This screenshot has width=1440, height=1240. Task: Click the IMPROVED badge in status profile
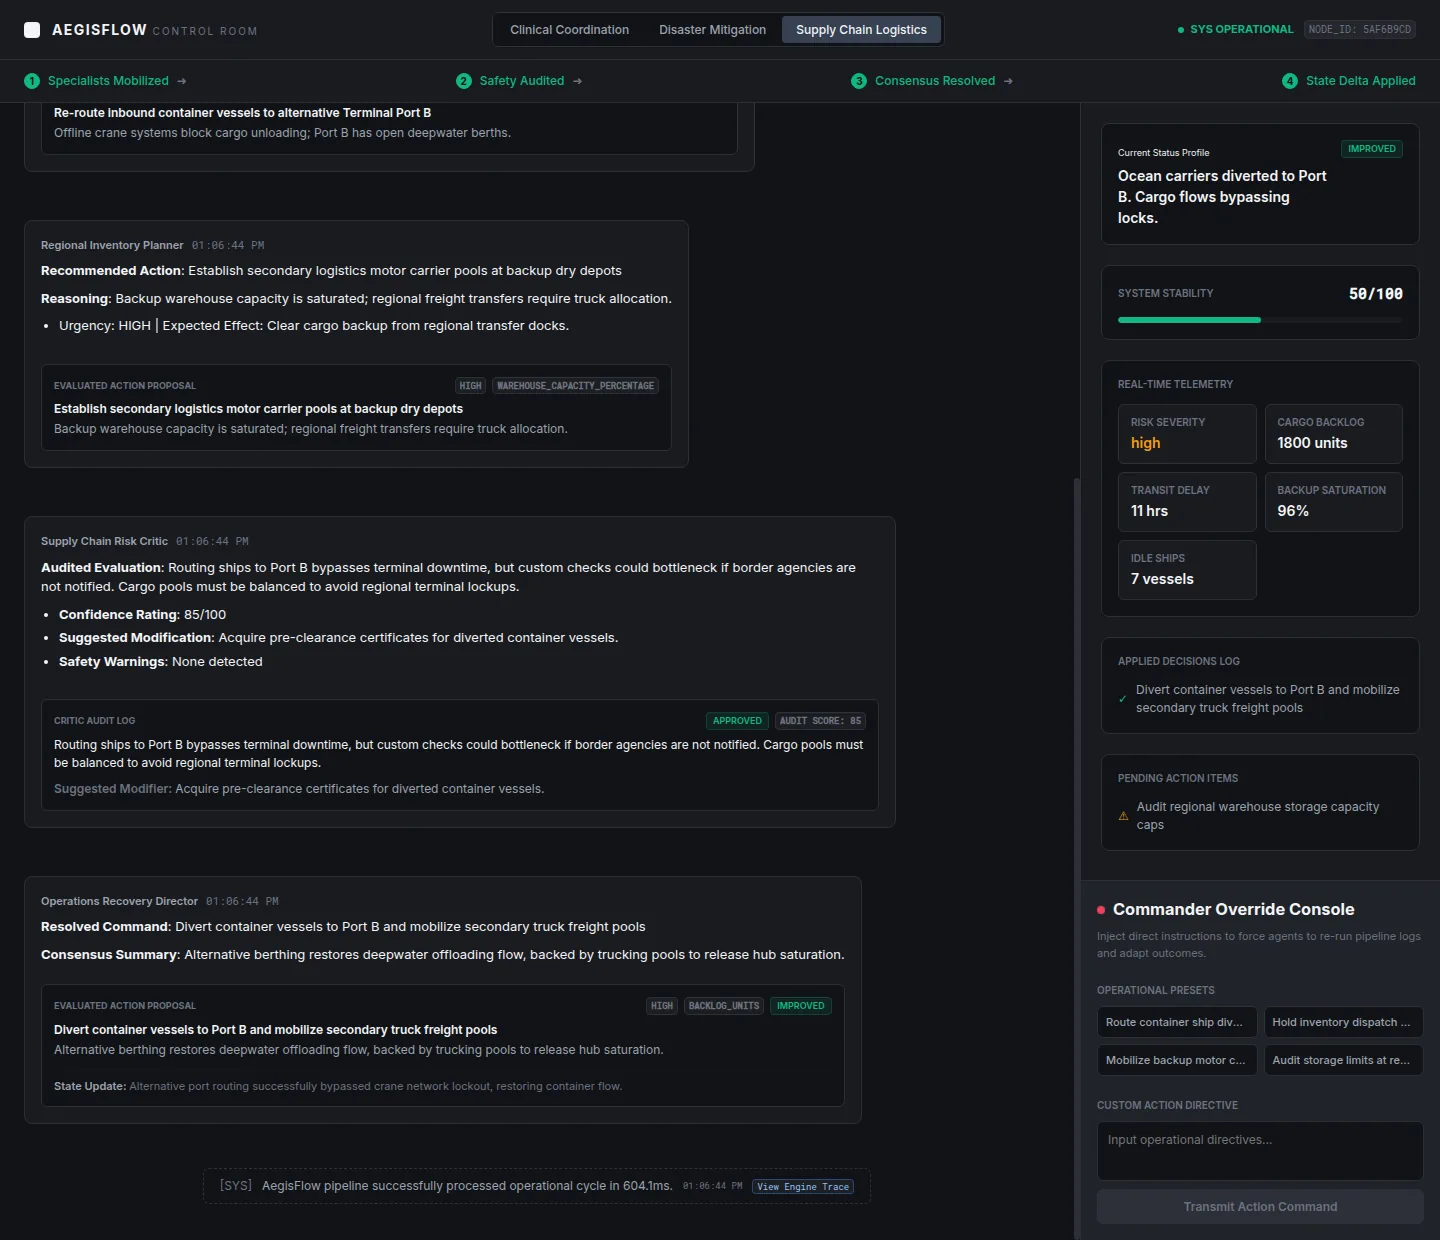pos(1372,149)
